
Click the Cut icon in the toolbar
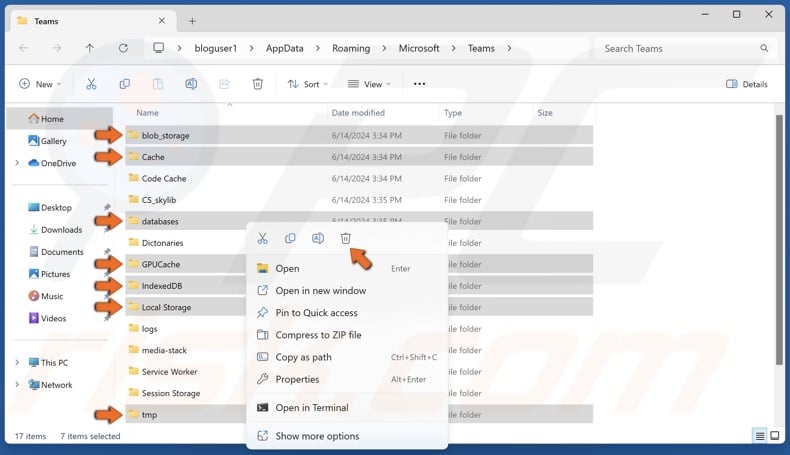point(91,84)
